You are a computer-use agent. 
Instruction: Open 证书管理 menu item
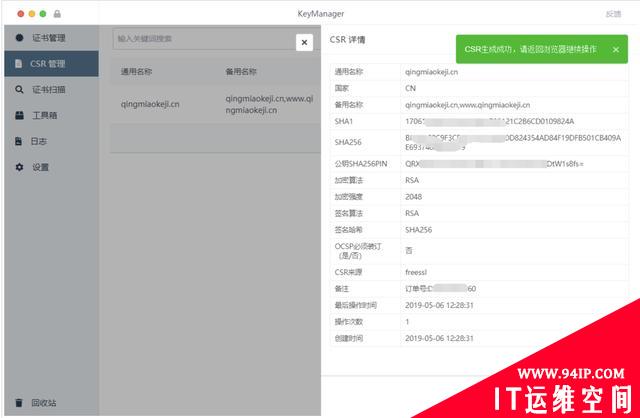[51, 38]
